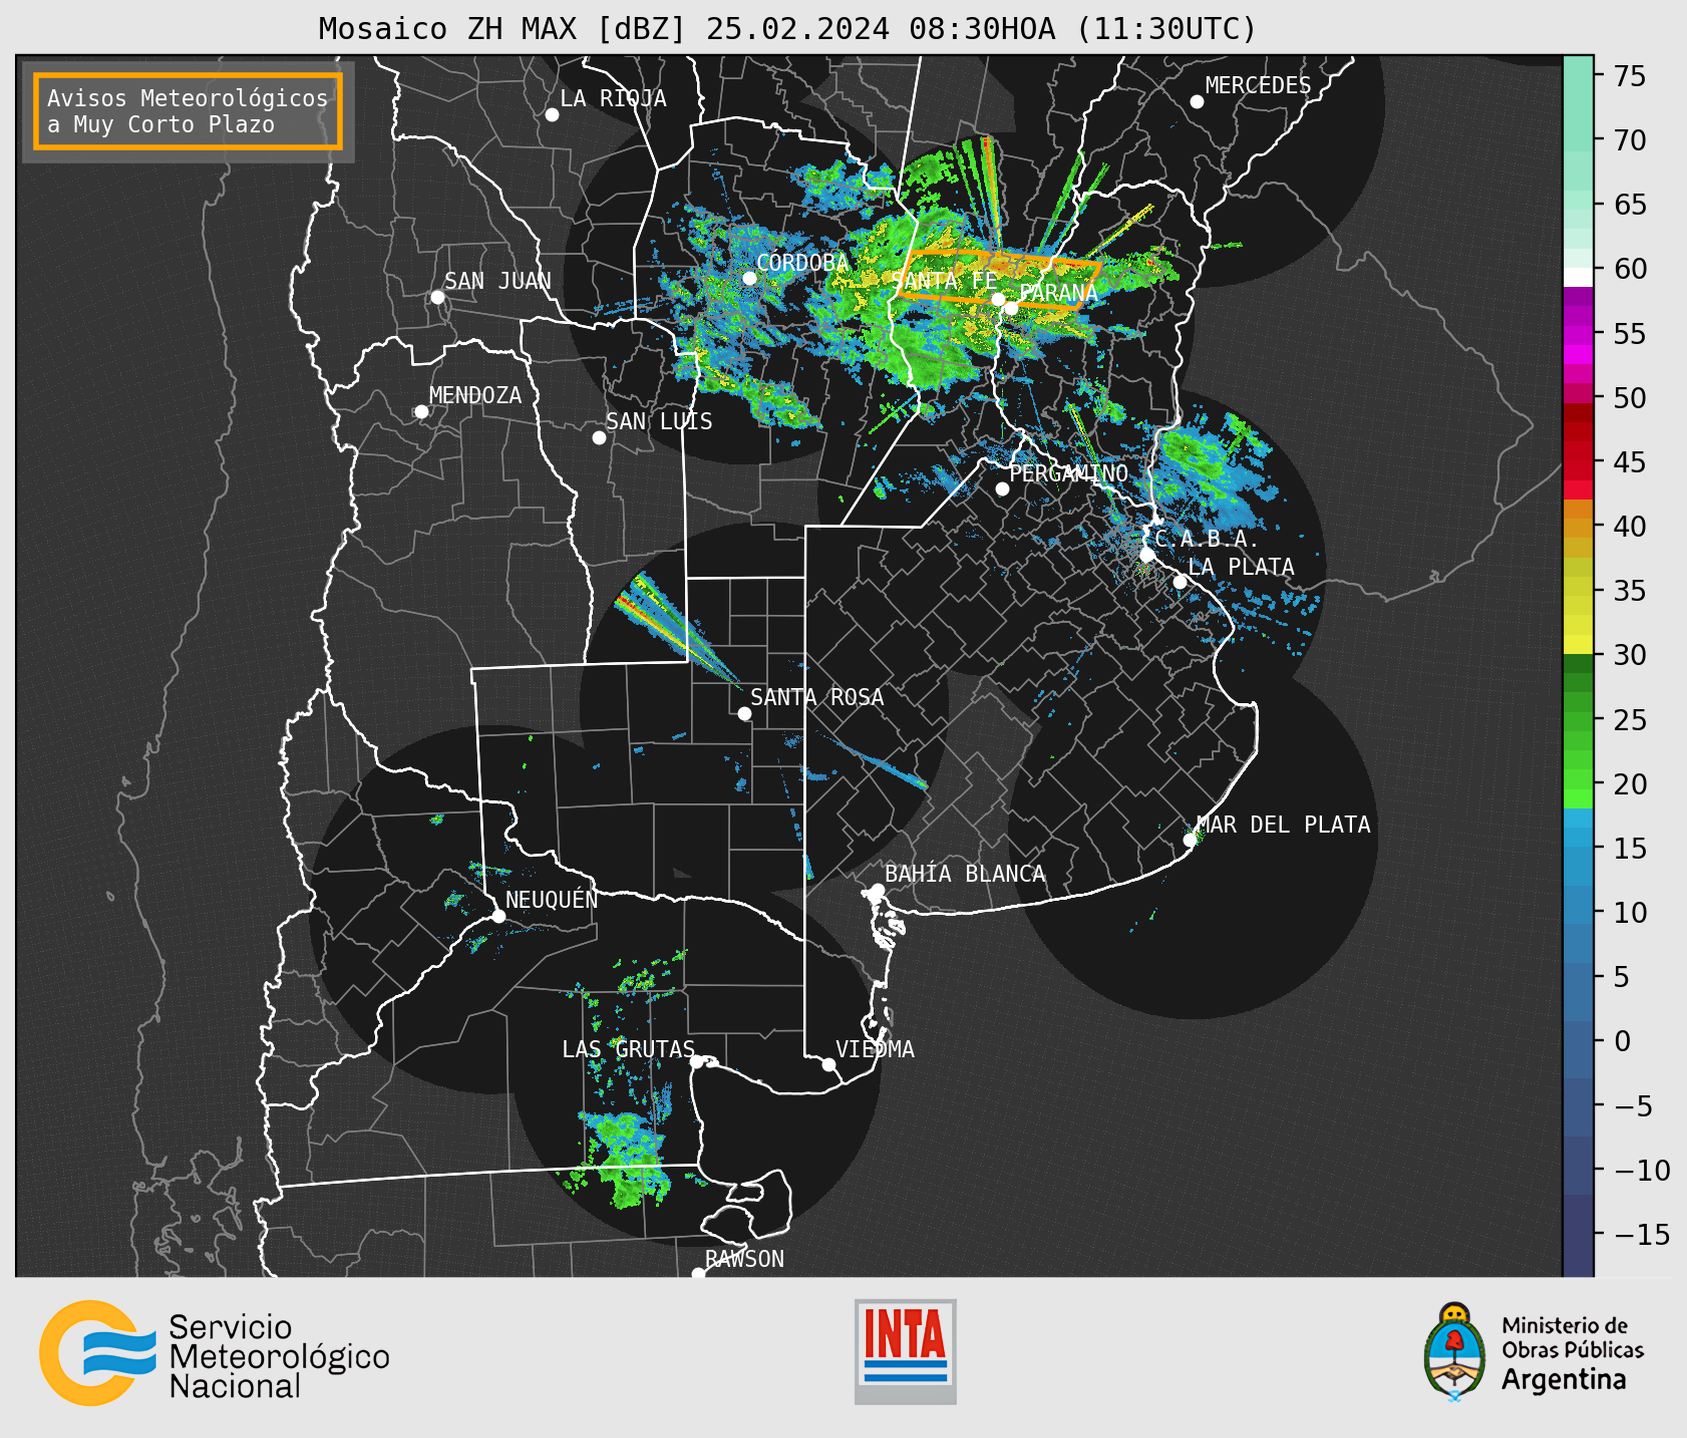Click the white dot marking Mercedes

coord(1196,102)
